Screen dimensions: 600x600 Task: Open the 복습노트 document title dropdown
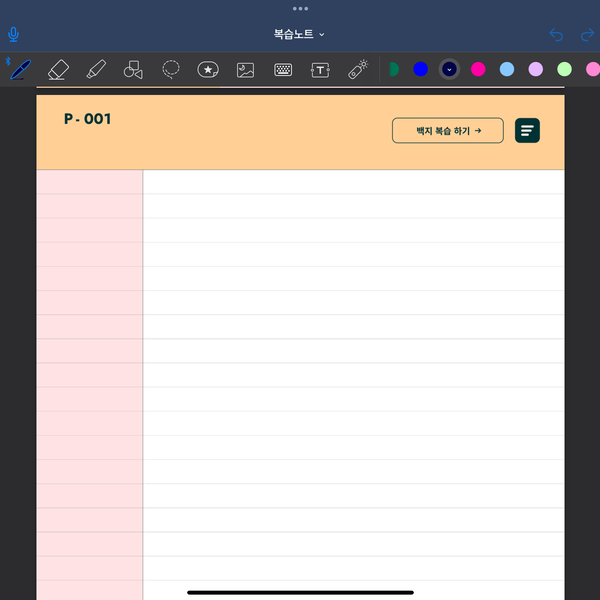[x=299, y=34]
